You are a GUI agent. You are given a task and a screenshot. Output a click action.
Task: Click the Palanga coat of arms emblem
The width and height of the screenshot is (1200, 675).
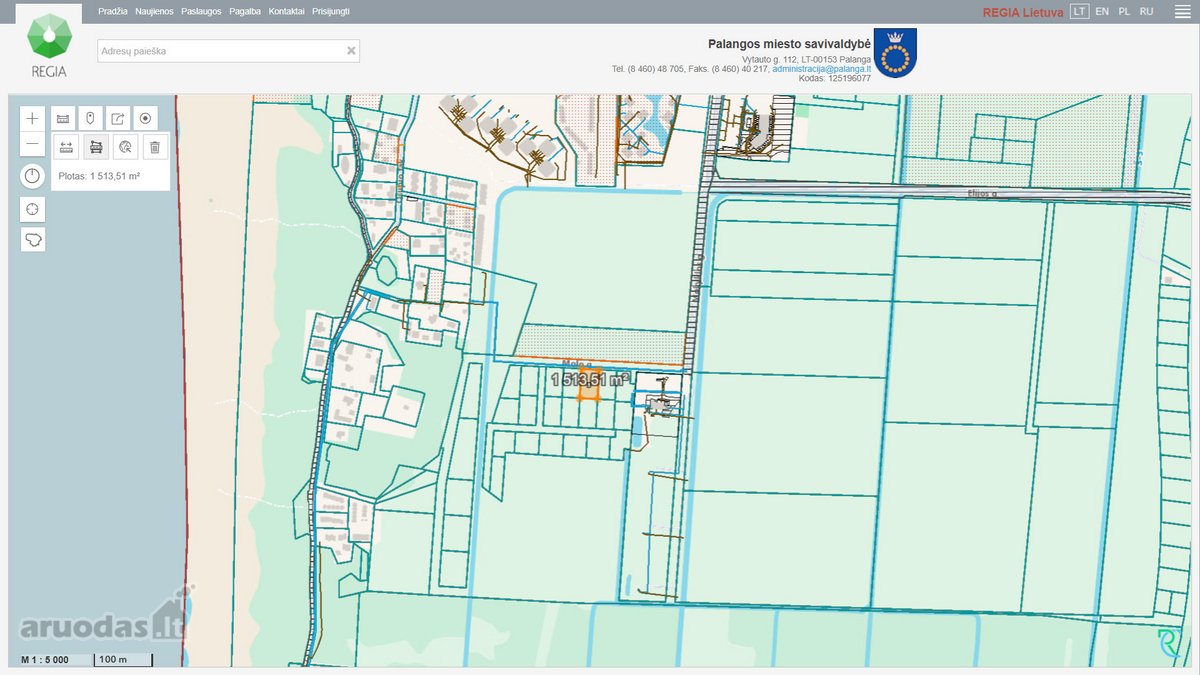pyautogui.click(x=895, y=53)
